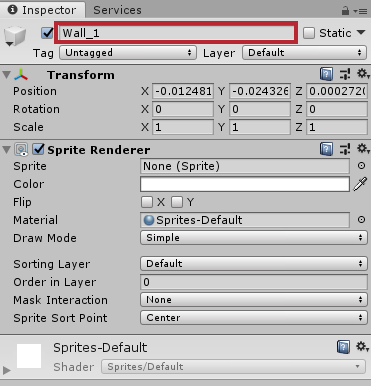Image resolution: width=371 pixels, height=386 pixels.
Task: Expand the Sprites-Default material foldout arrow
Action: click(x=6, y=370)
